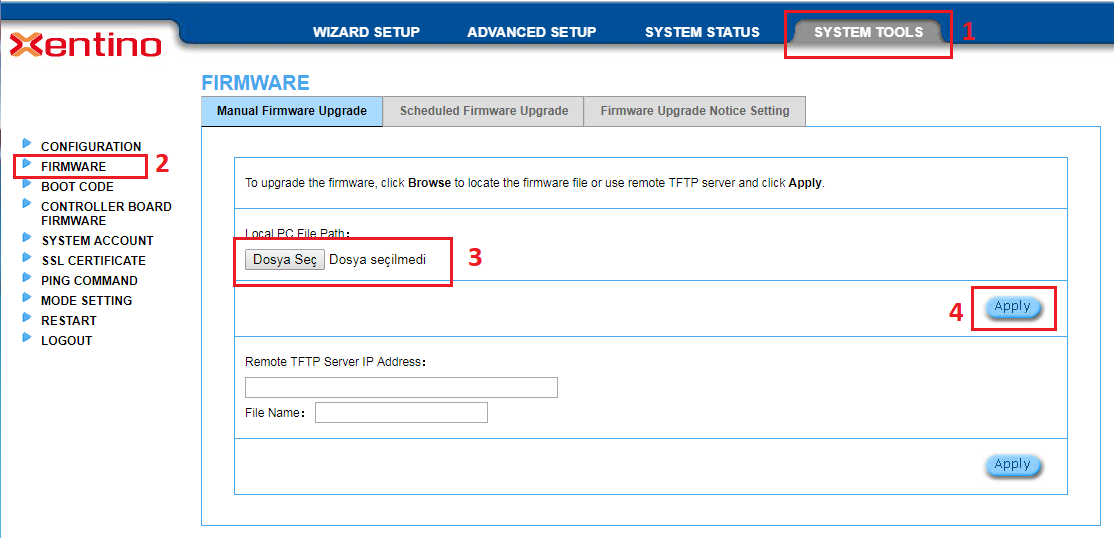Select the SYSTEM TOOLS top tab
Screen dimensions: 1118x538
[x=868, y=32]
